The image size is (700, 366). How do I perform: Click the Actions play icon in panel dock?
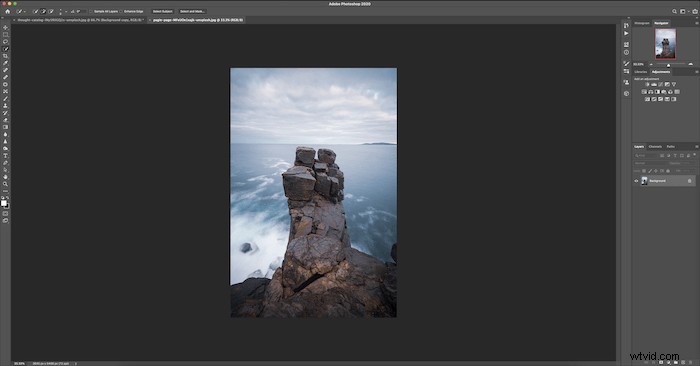pos(626,33)
